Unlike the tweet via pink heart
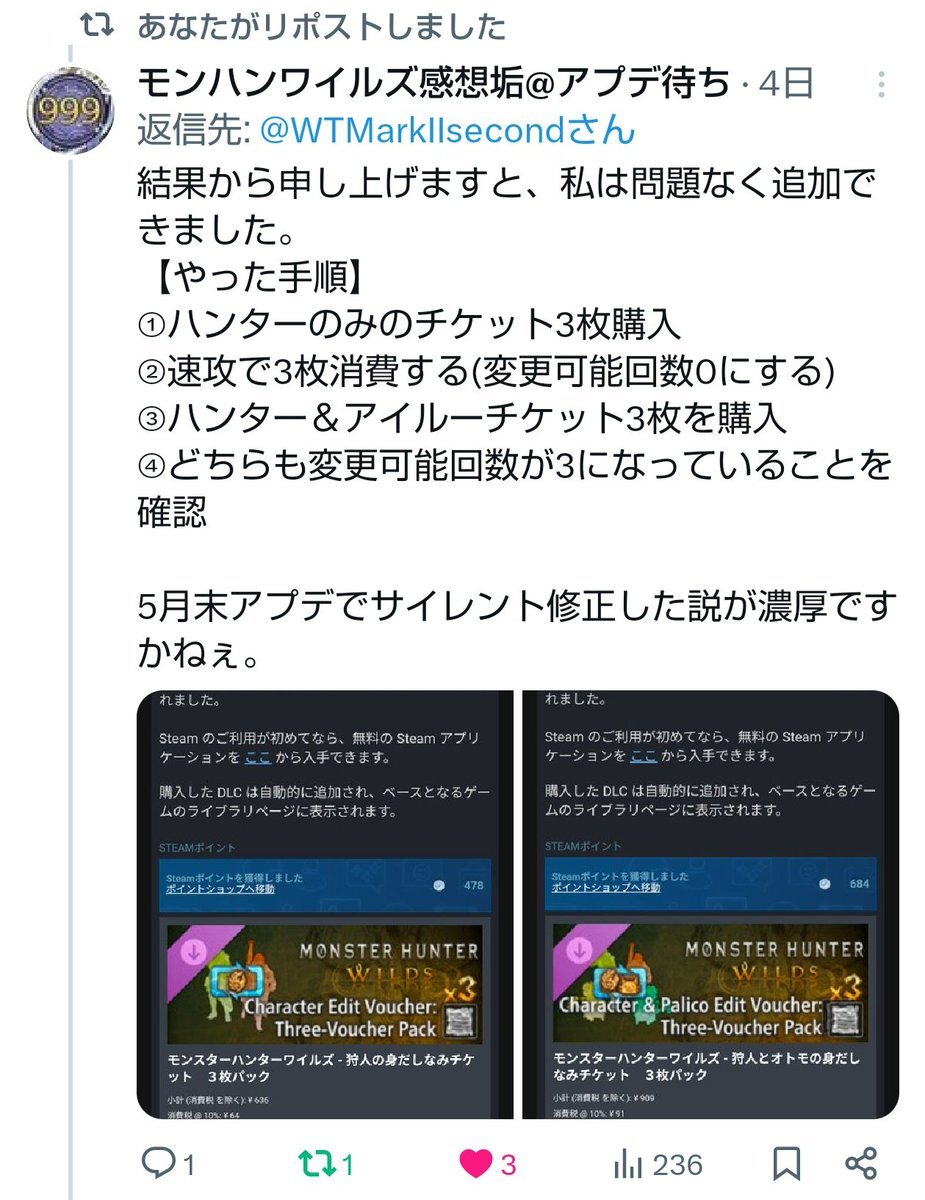 coord(476,1164)
